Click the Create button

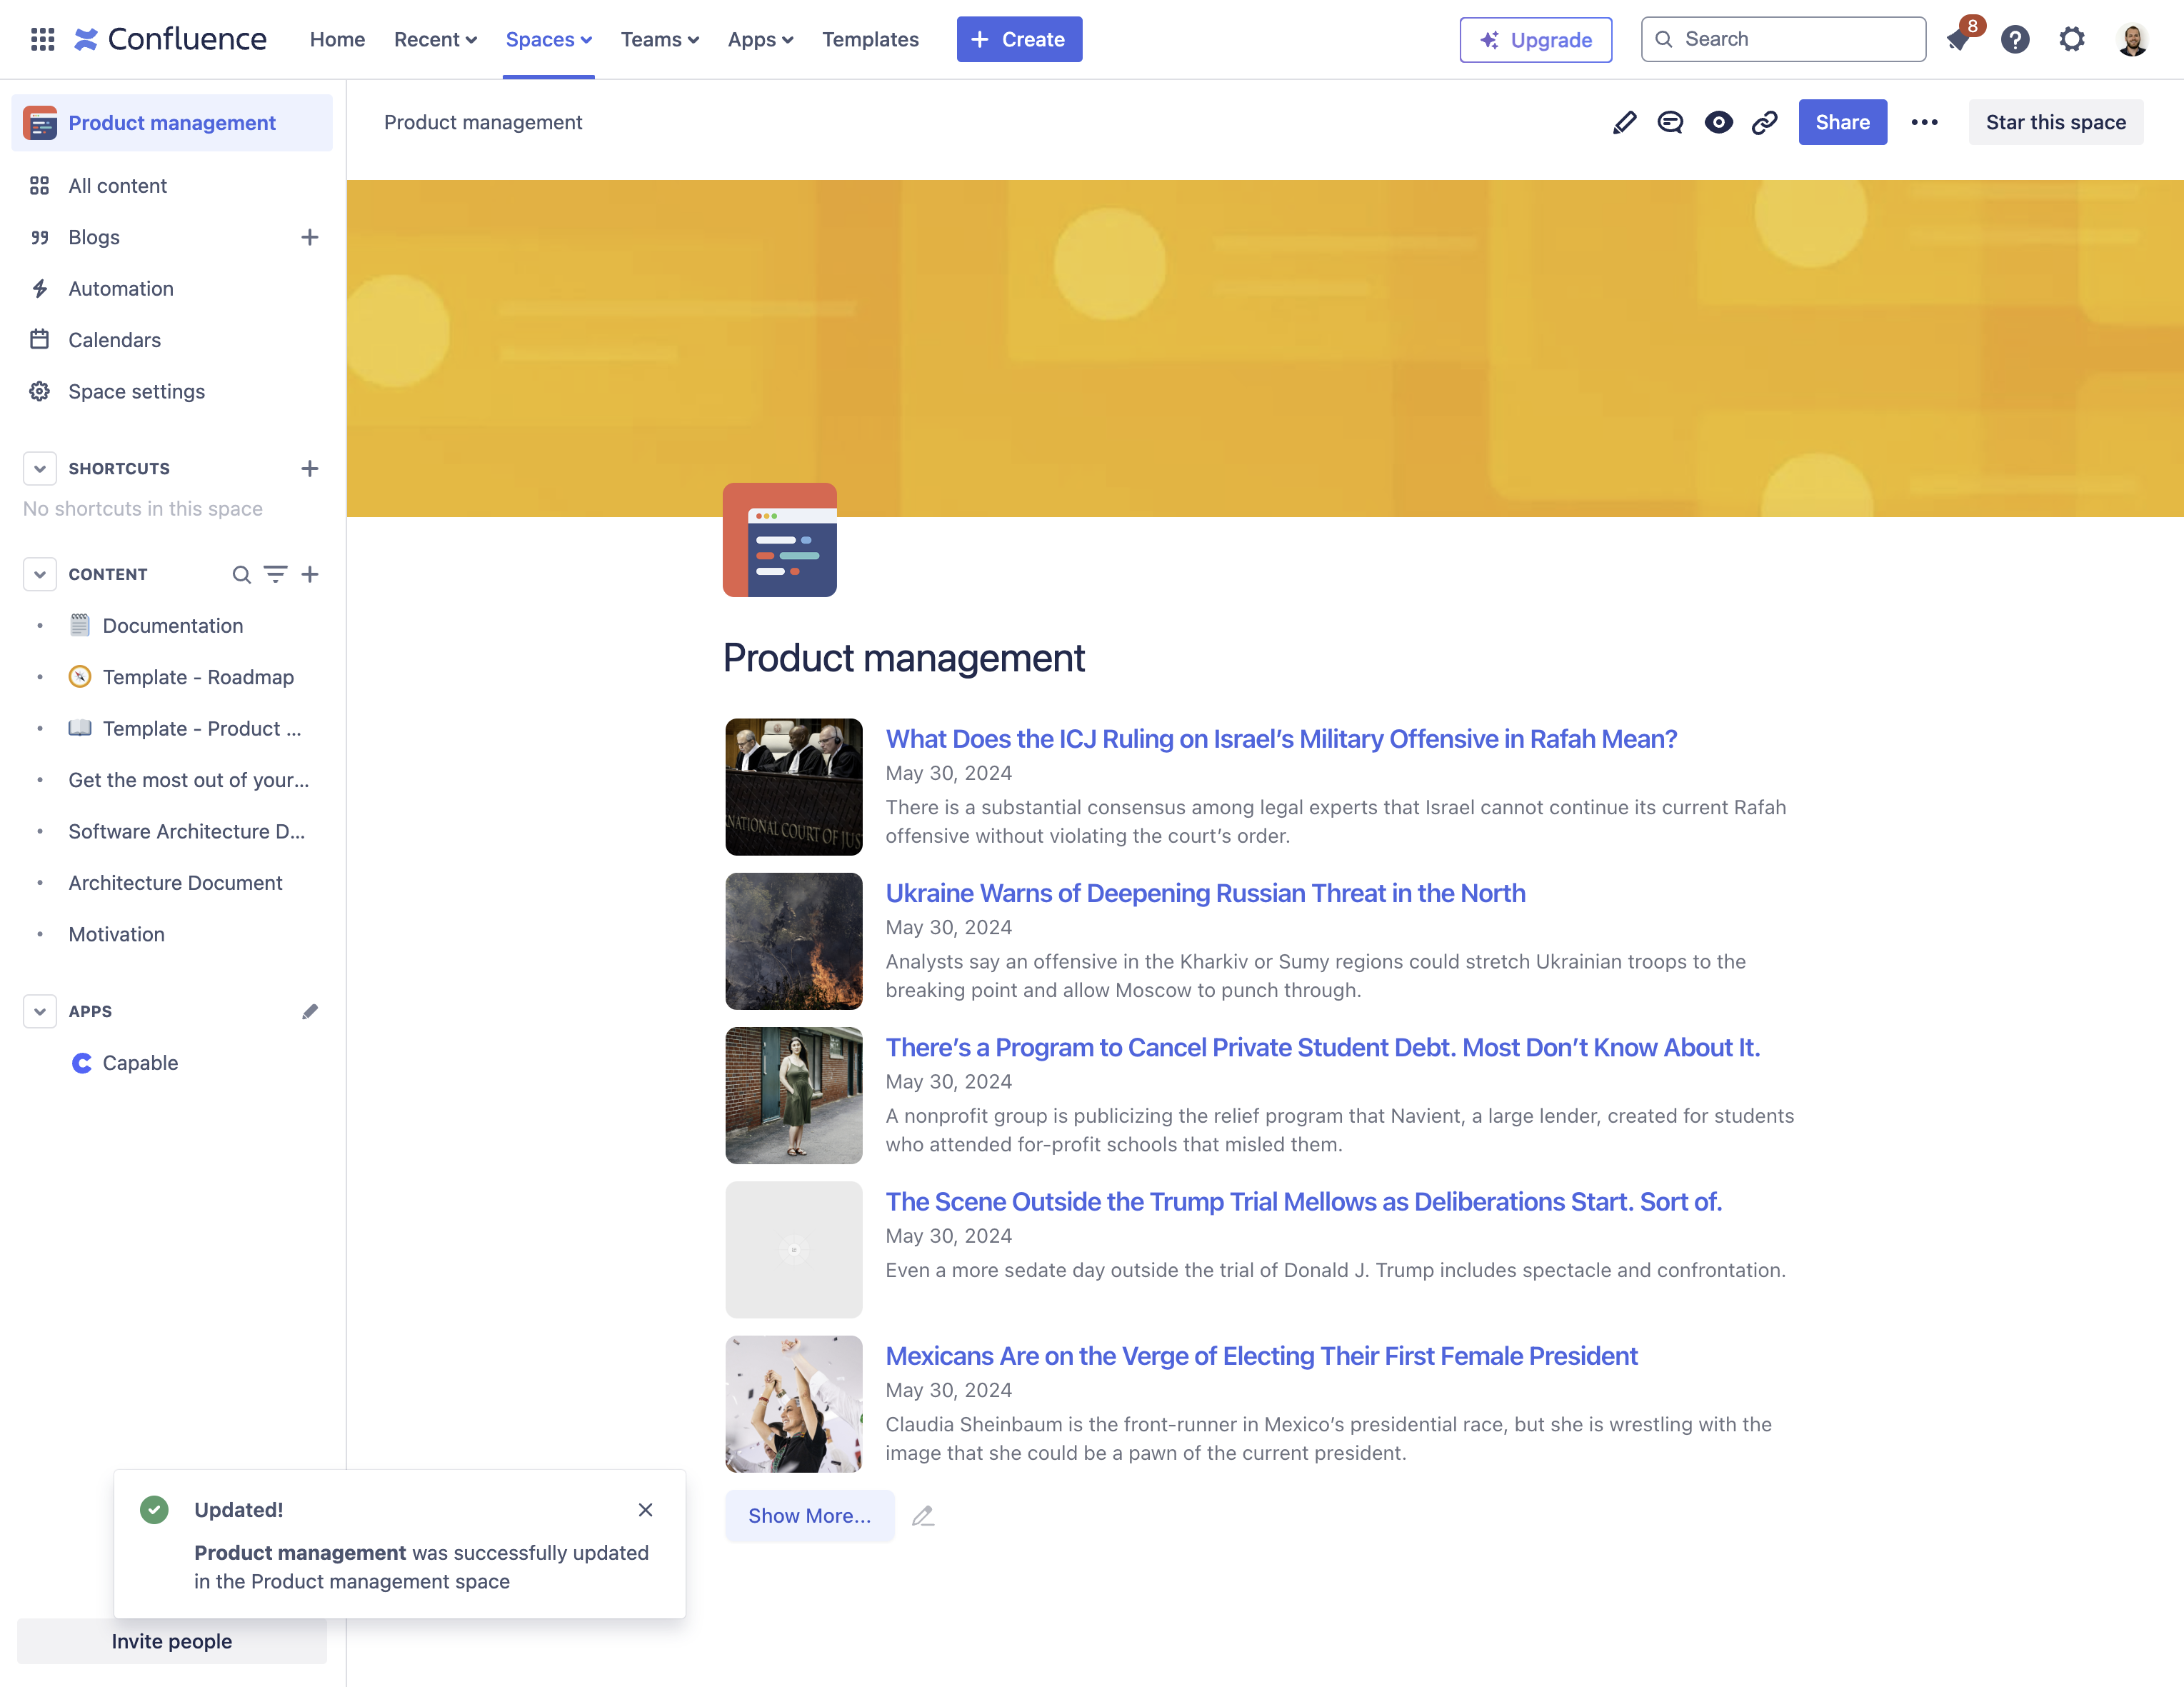(x=1019, y=39)
